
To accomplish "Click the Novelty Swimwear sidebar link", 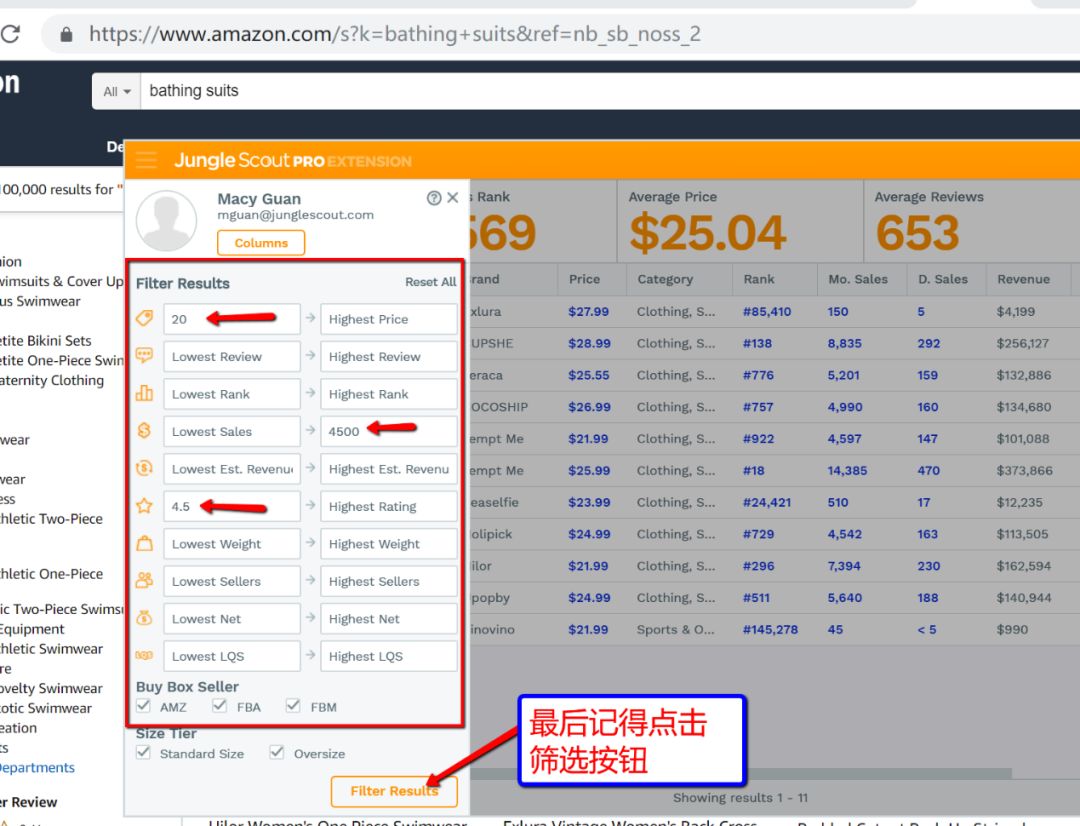I will tap(51, 688).
